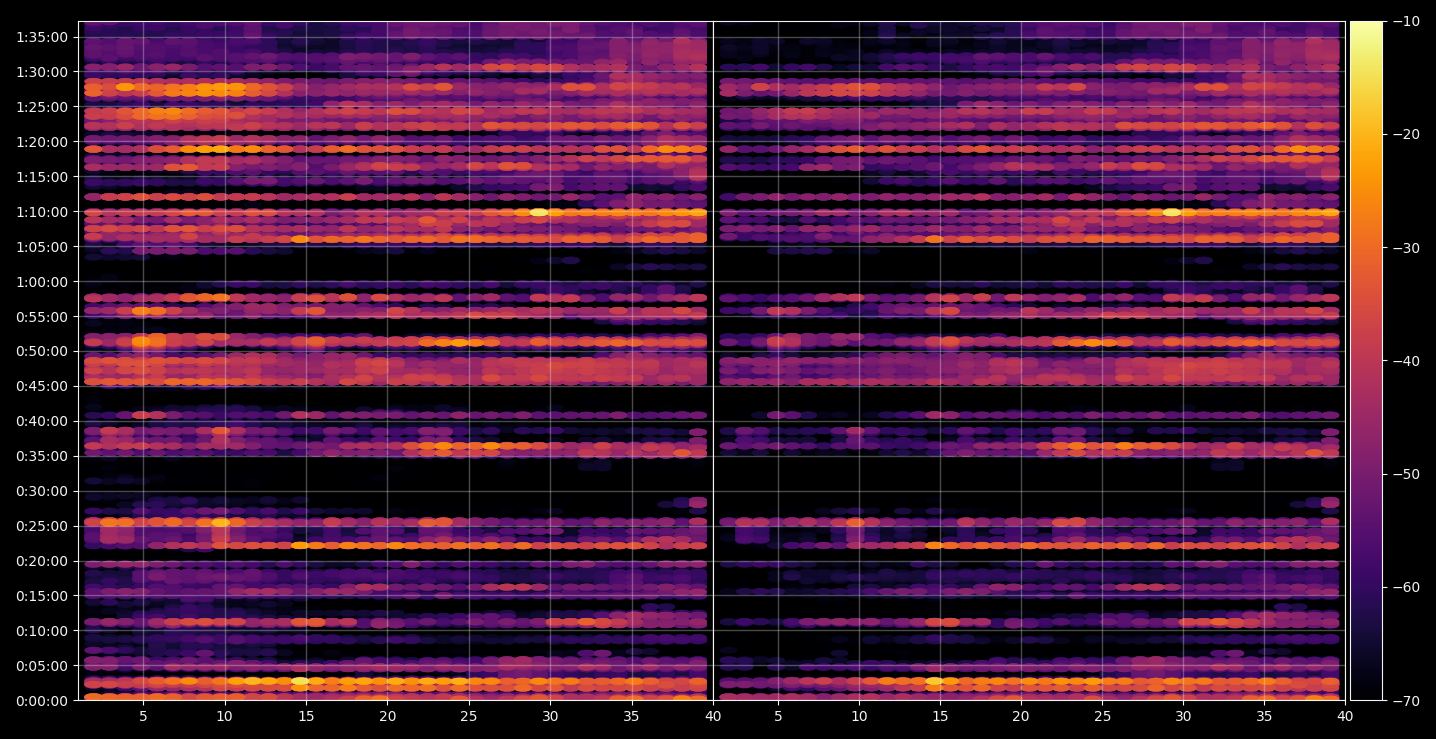
Task: Click the 1:25:00 time axis label
Action: [42, 107]
